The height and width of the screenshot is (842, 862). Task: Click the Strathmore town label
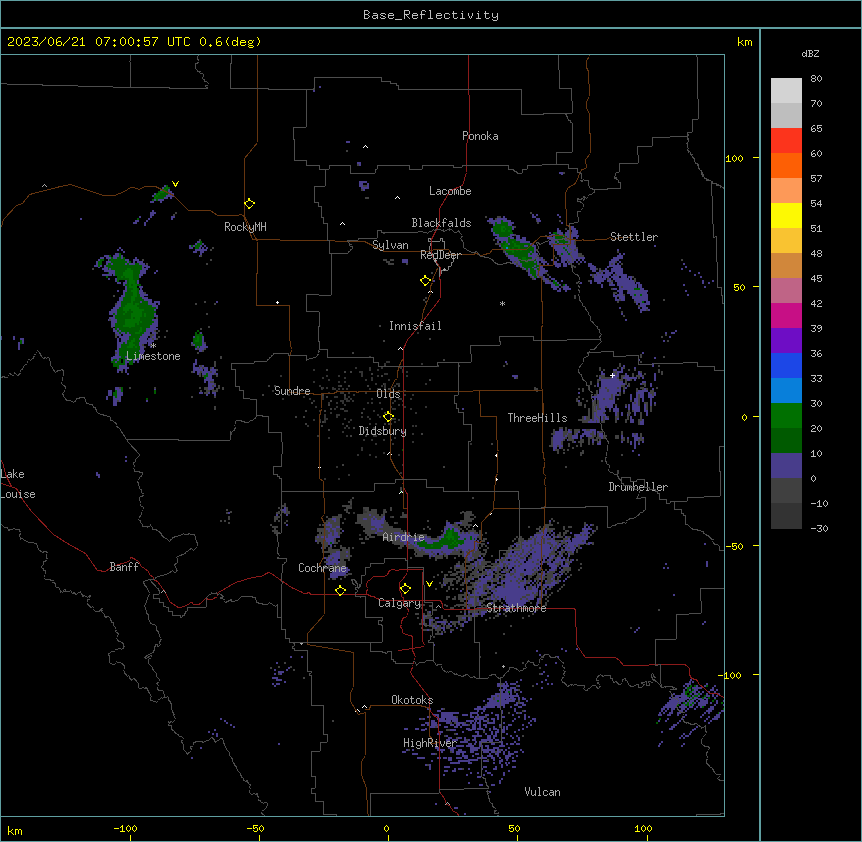(516, 608)
